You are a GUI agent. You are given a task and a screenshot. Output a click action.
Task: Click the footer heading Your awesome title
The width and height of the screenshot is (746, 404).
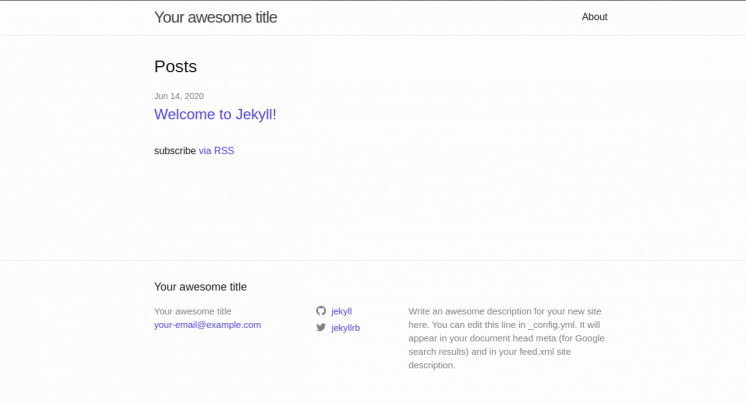click(x=200, y=287)
